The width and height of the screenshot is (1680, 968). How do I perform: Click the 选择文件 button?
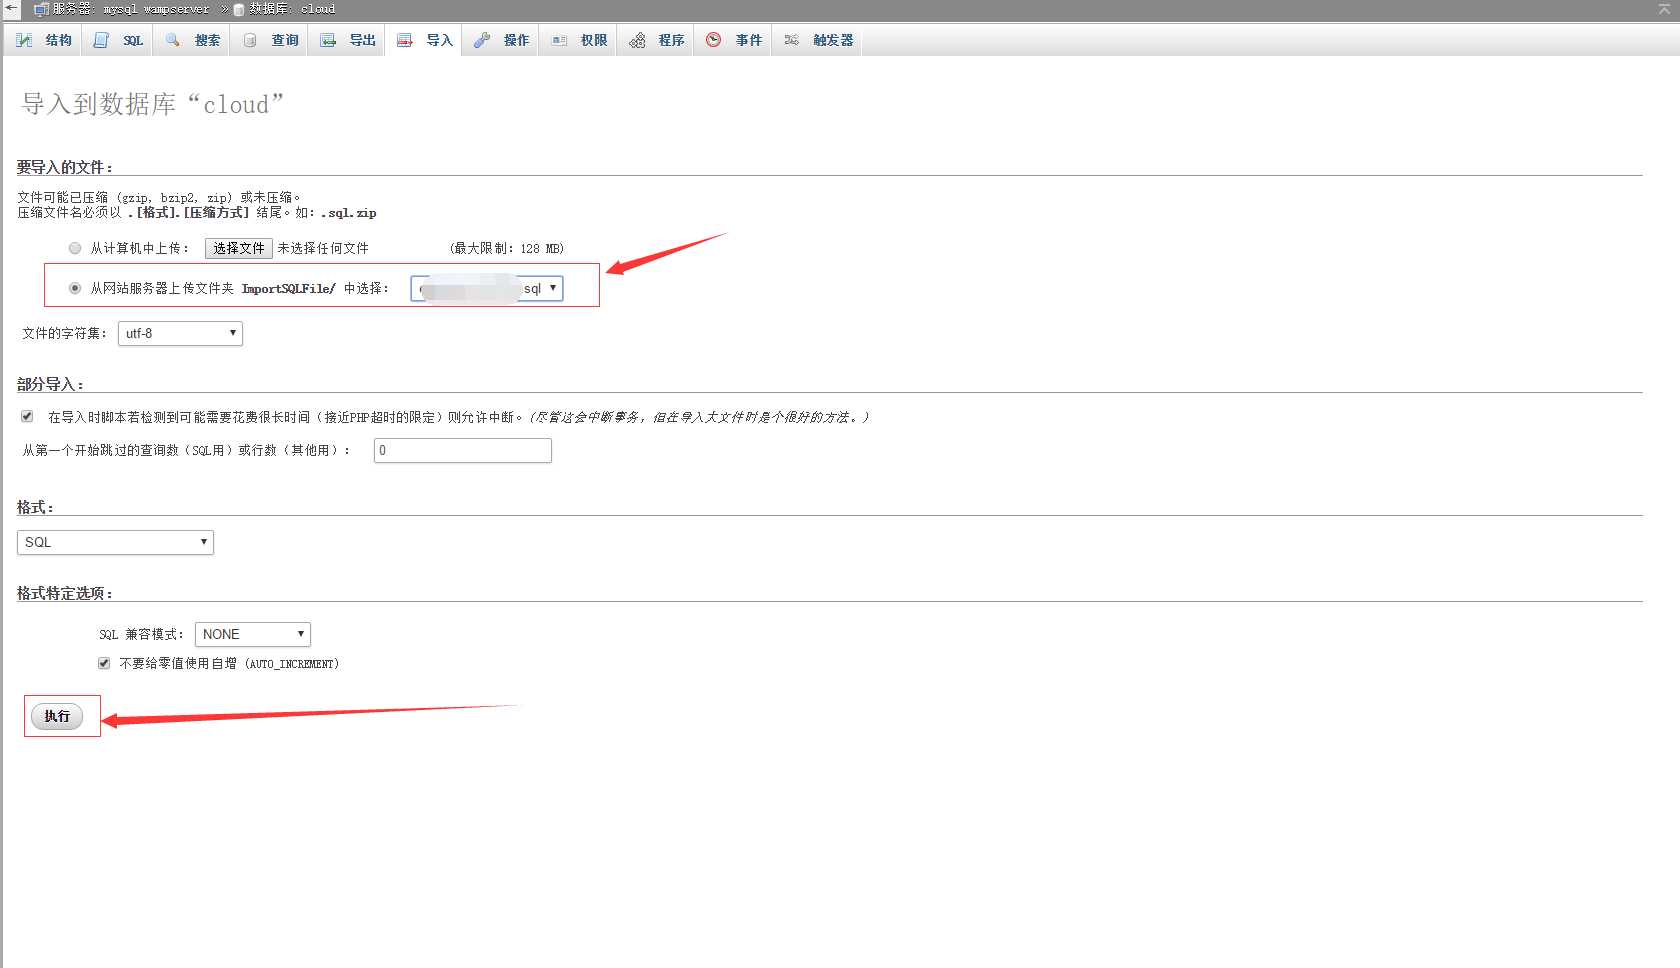pyautogui.click(x=239, y=248)
